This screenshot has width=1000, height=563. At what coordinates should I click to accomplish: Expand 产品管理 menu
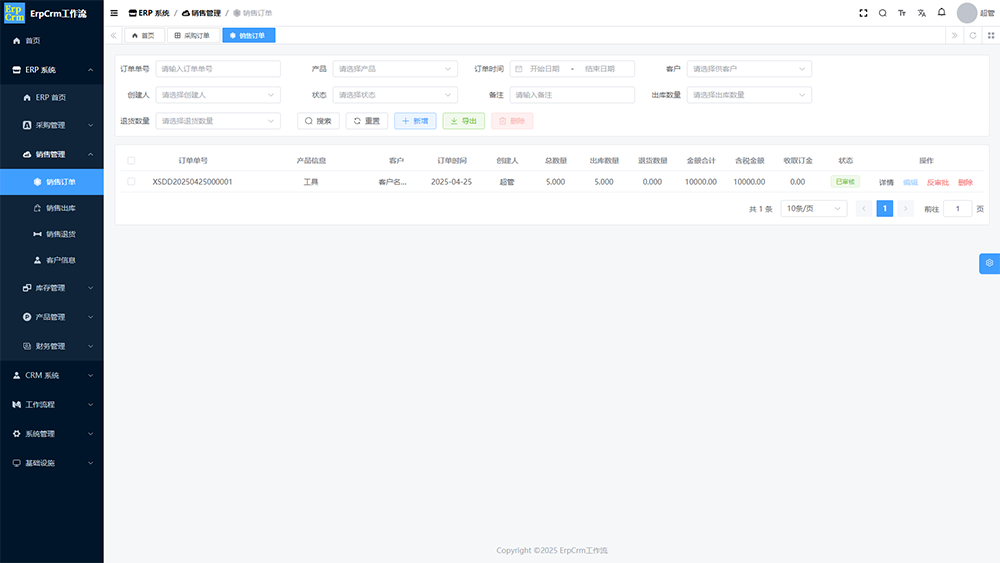(52, 317)
